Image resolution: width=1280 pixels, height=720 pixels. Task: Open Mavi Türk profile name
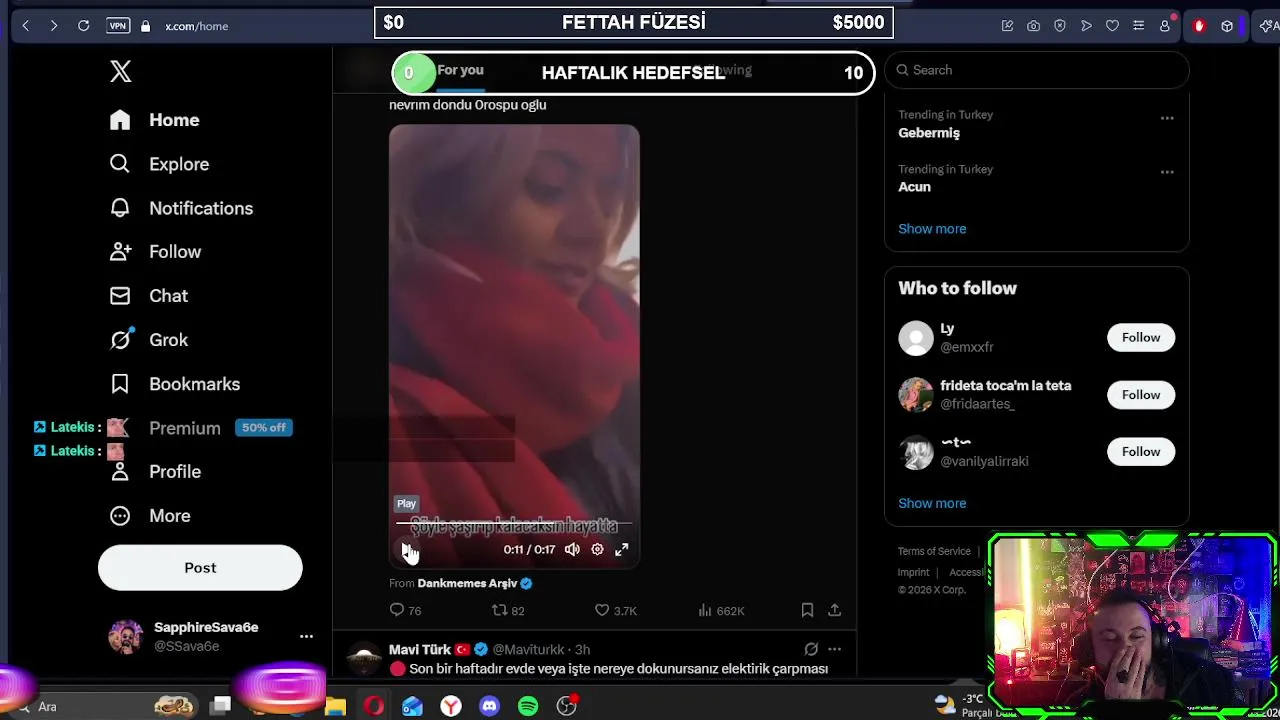(420, 649)
